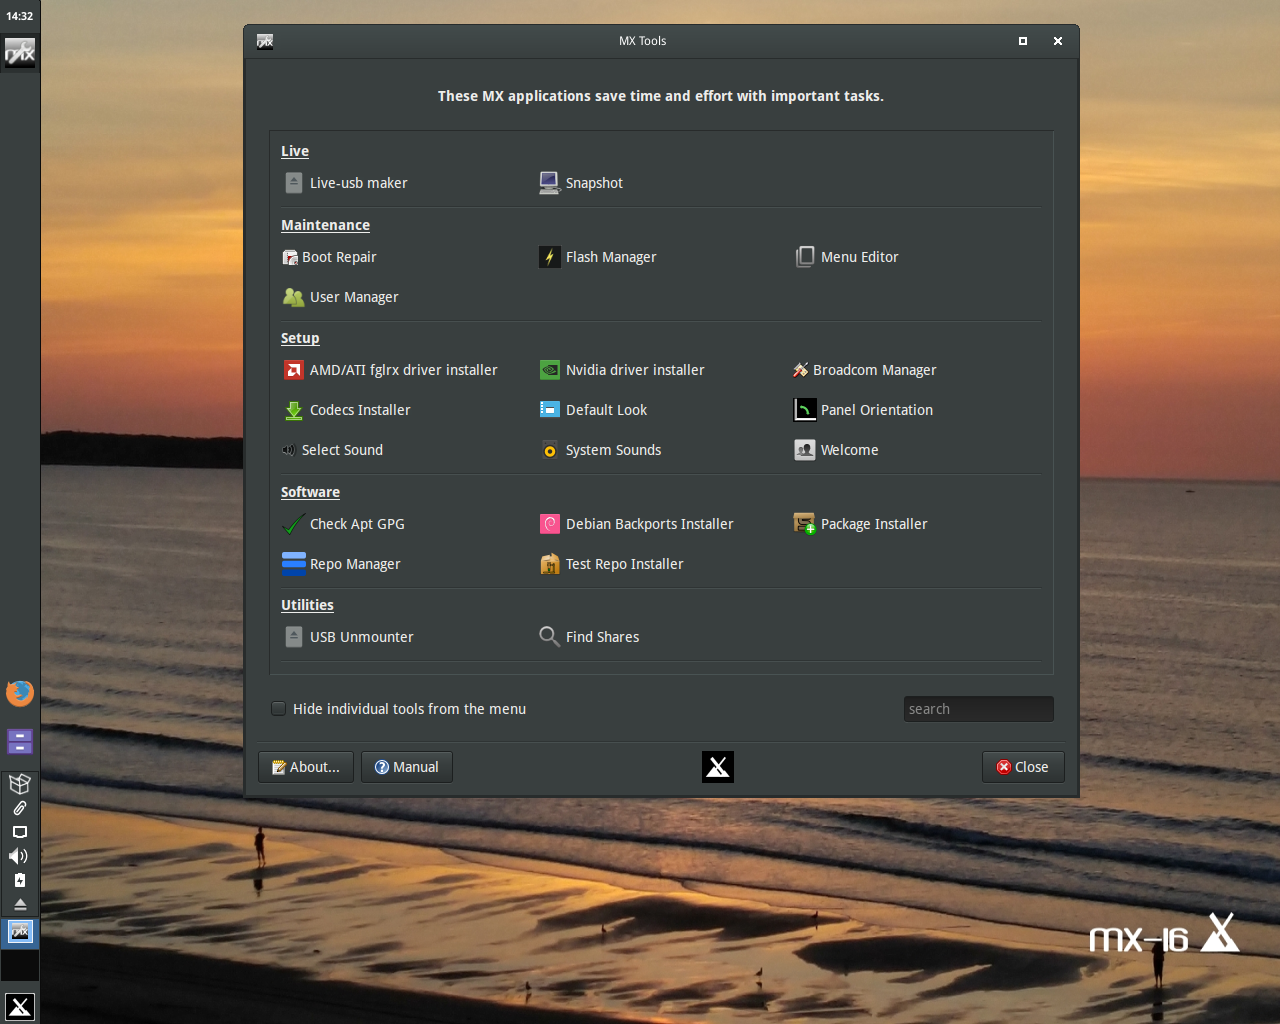Open the Live-usb maker tool
This screenshot has height=1024, width=1280.
[x=346, y=183]
